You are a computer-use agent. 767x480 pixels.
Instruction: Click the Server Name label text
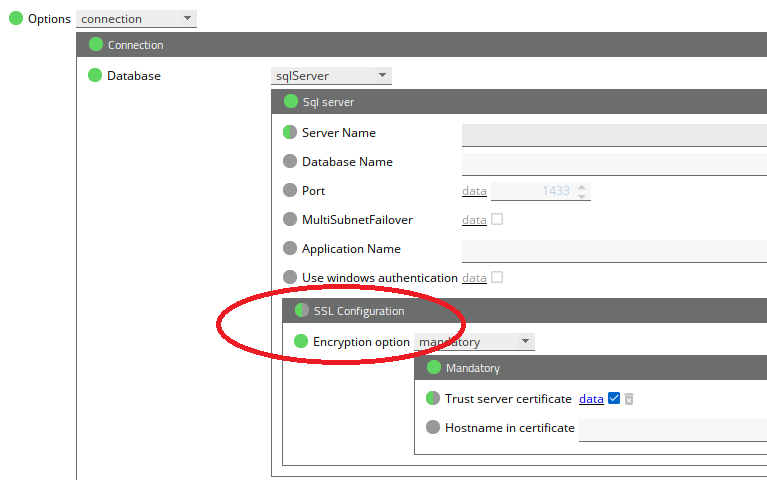tap(338, 133)
